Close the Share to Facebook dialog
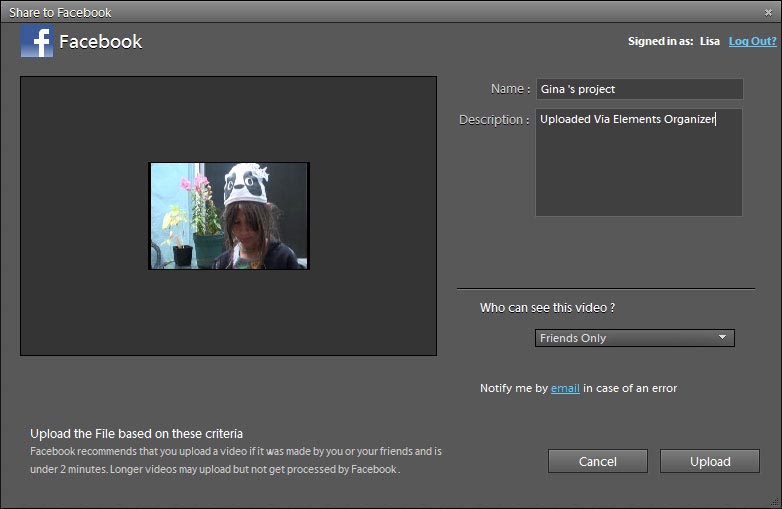782x509 pixels. pyautogui.click(x=767, y=13)
